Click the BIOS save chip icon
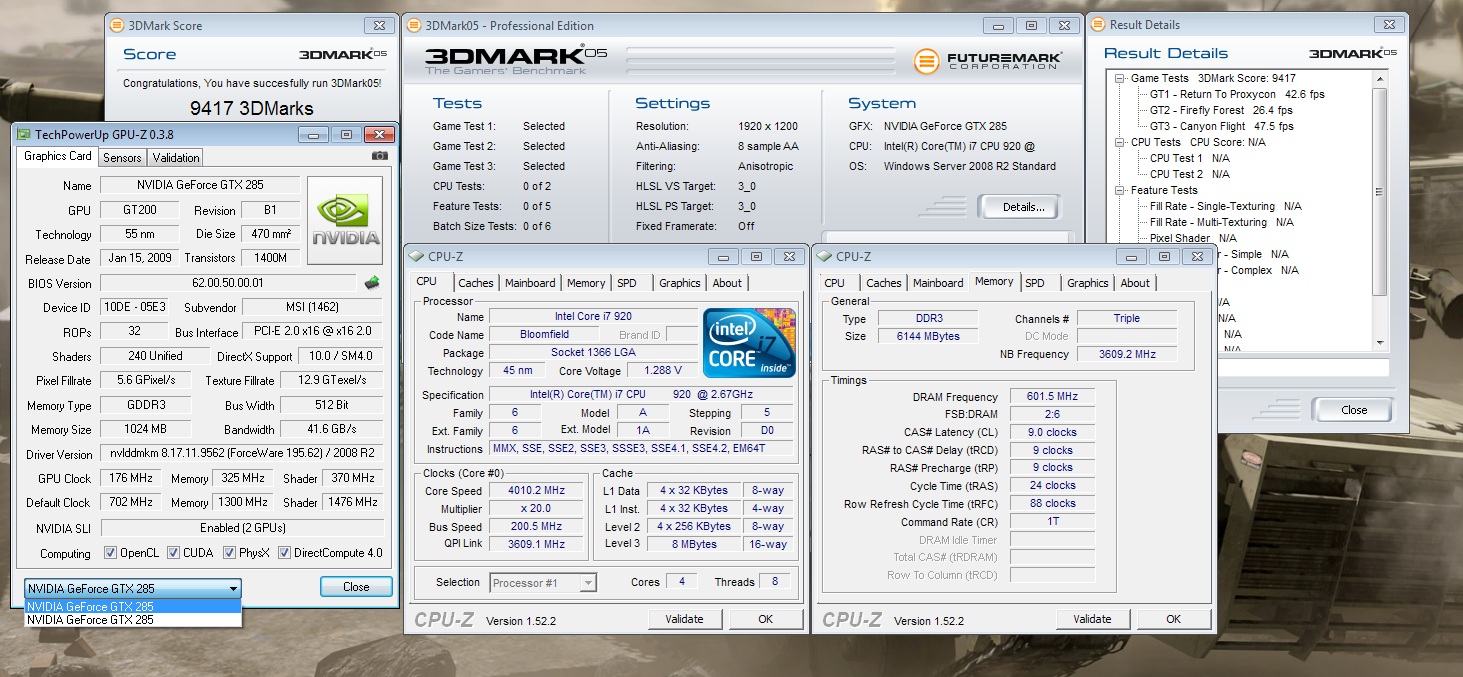1463x677 pixels. (372, 283)
